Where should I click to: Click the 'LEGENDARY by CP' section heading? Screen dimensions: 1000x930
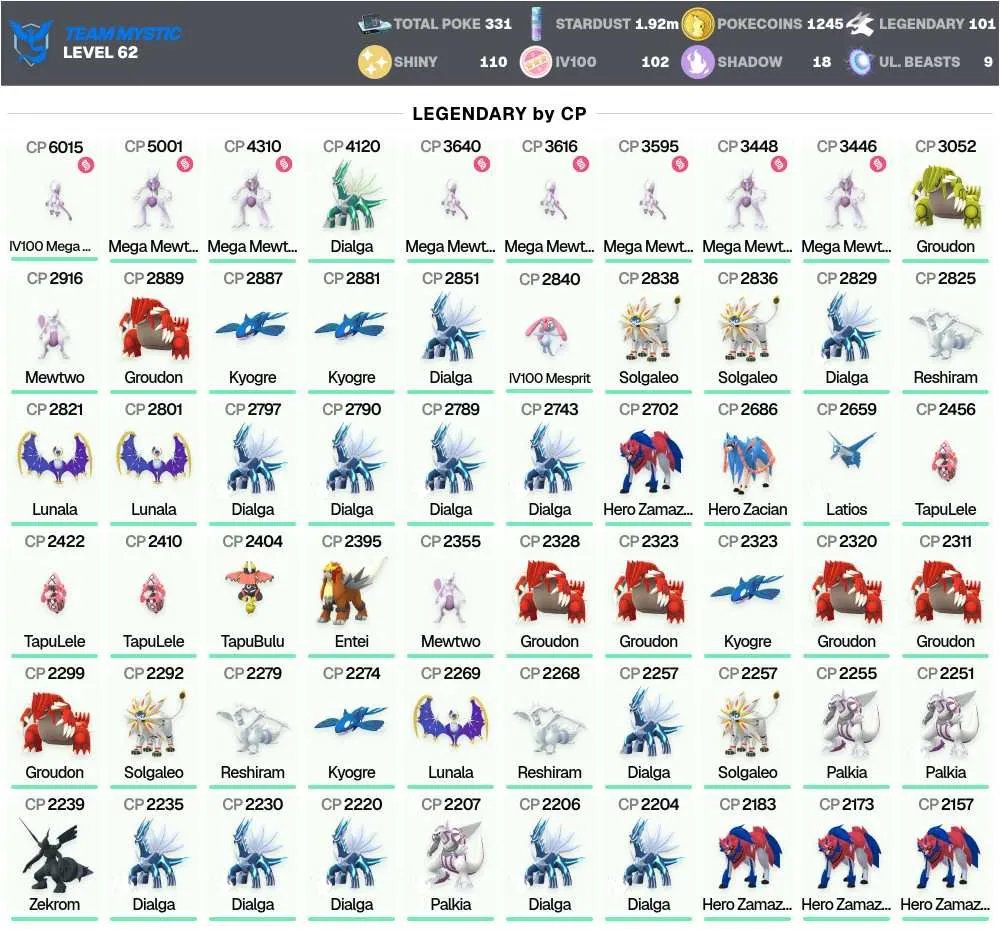pos(499,114)
